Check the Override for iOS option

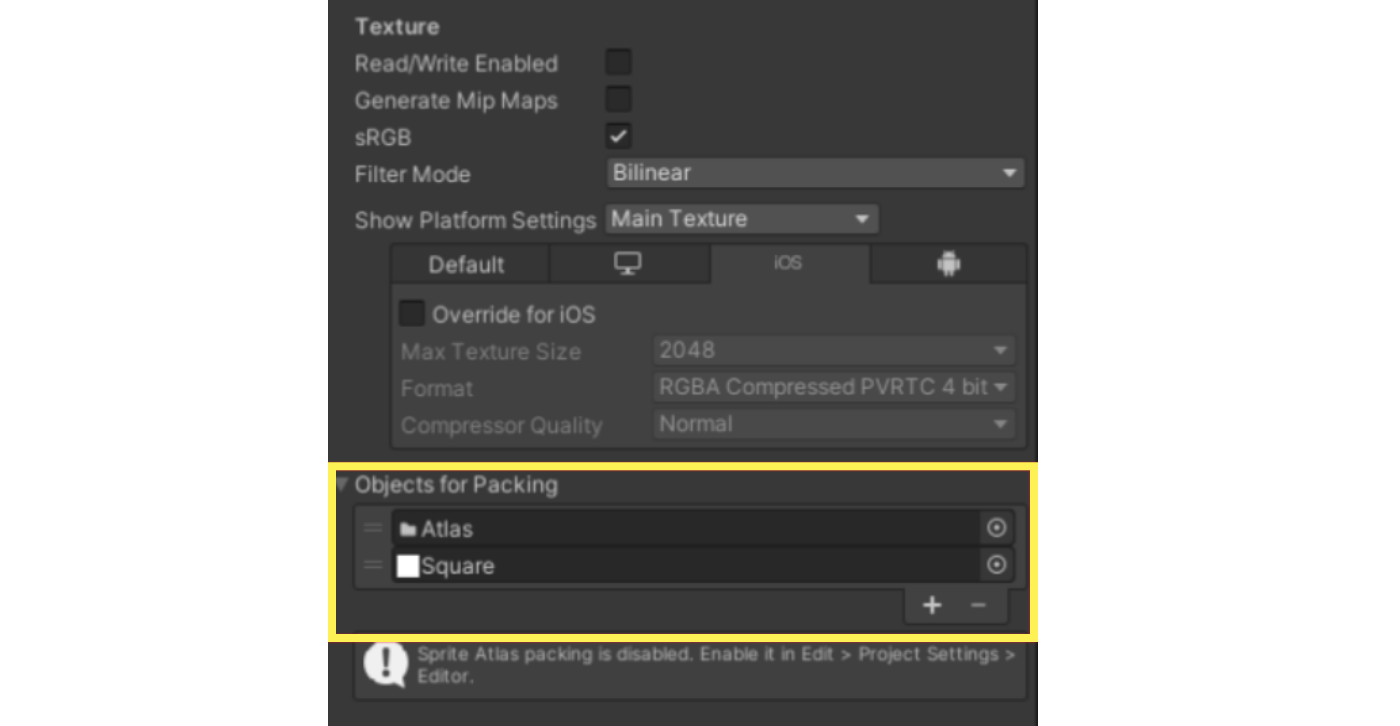pos(411,313)
